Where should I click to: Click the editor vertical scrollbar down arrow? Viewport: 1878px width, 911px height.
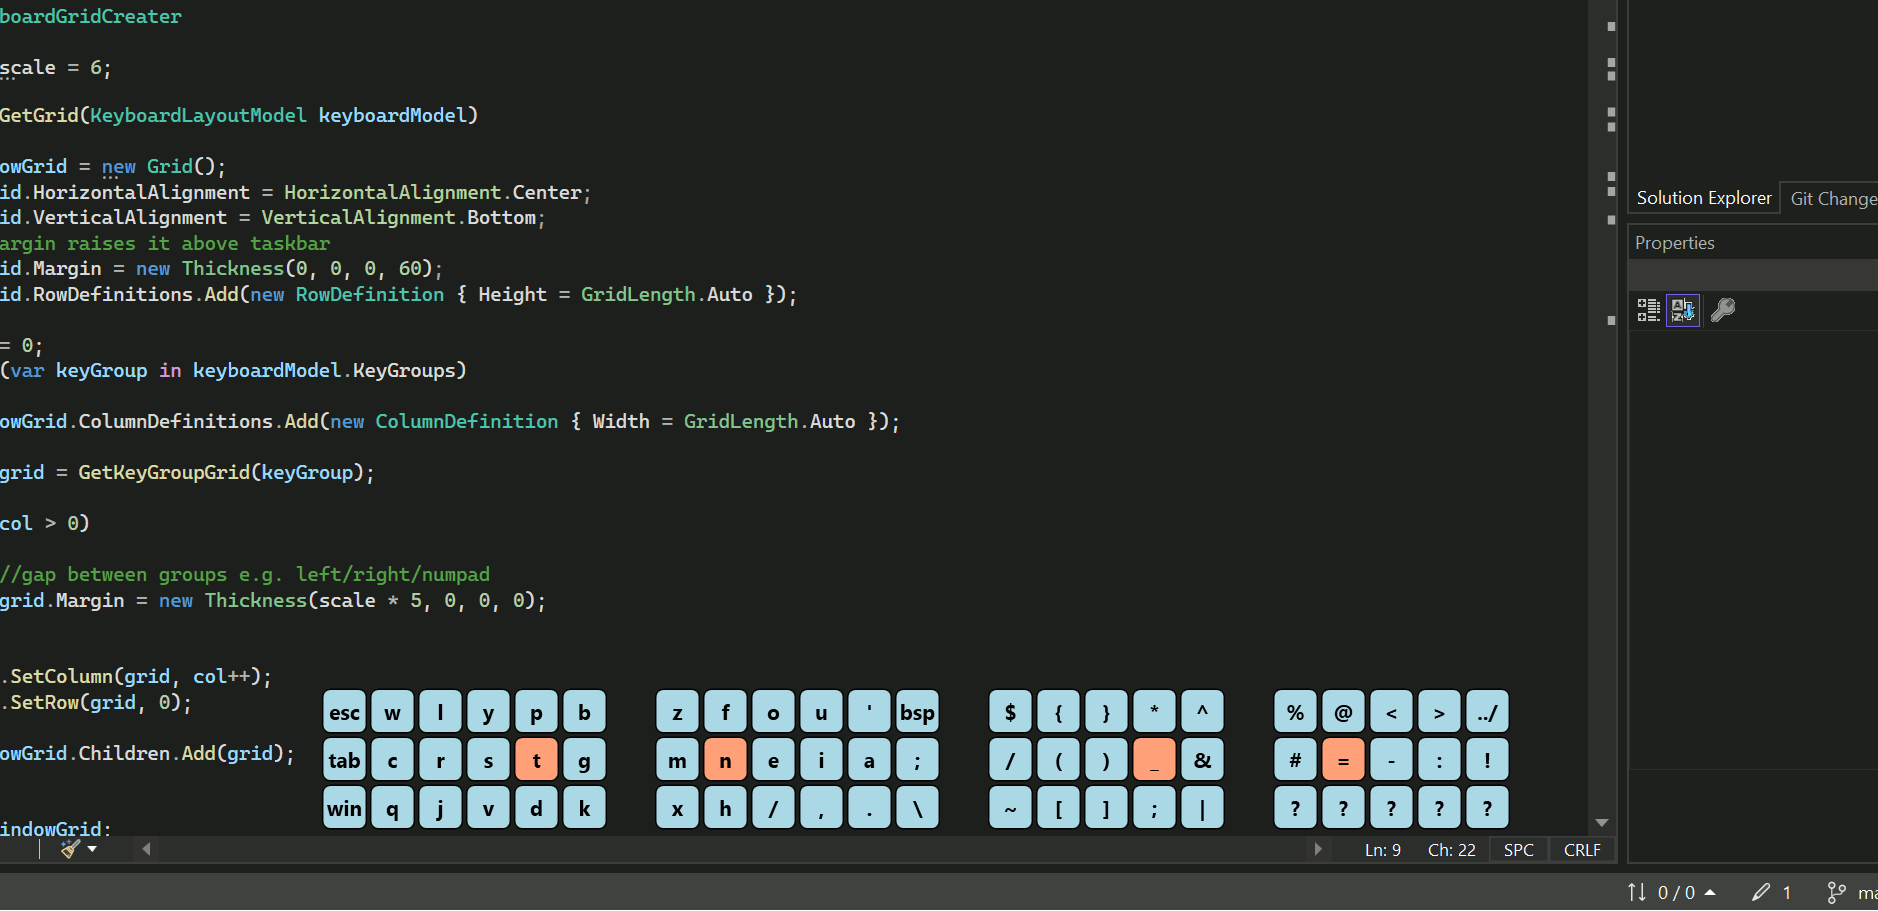1602,823
